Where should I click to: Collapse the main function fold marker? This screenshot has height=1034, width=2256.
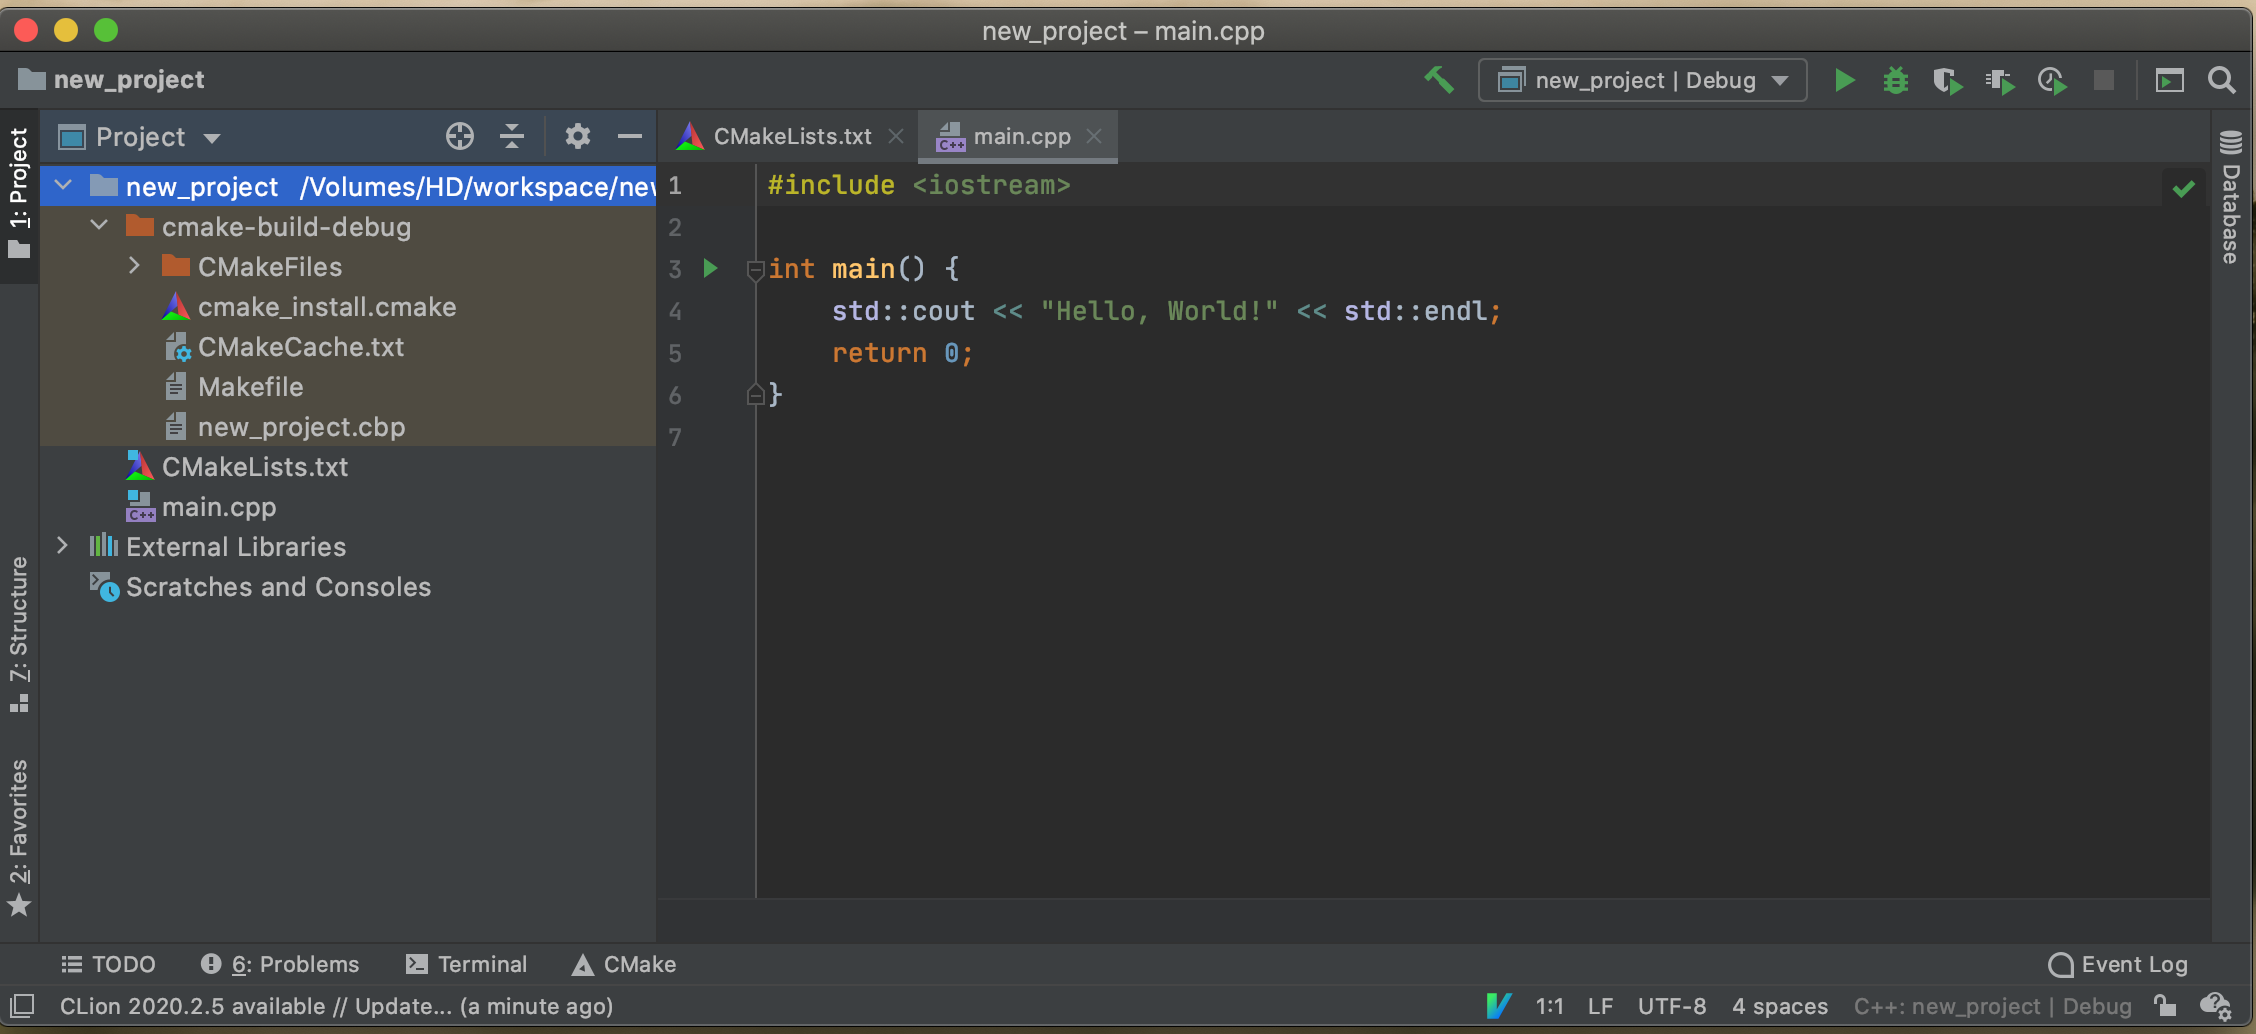click(x=755, y=269)
